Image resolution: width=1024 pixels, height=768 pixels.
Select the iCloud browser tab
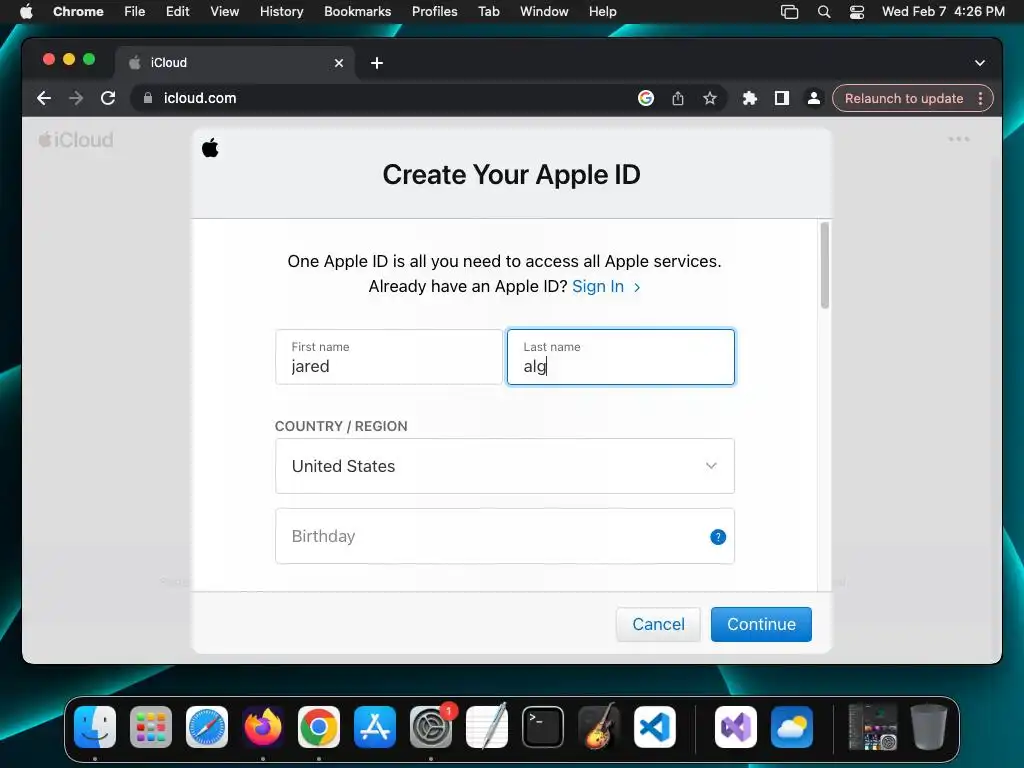(x=235, y=63)
